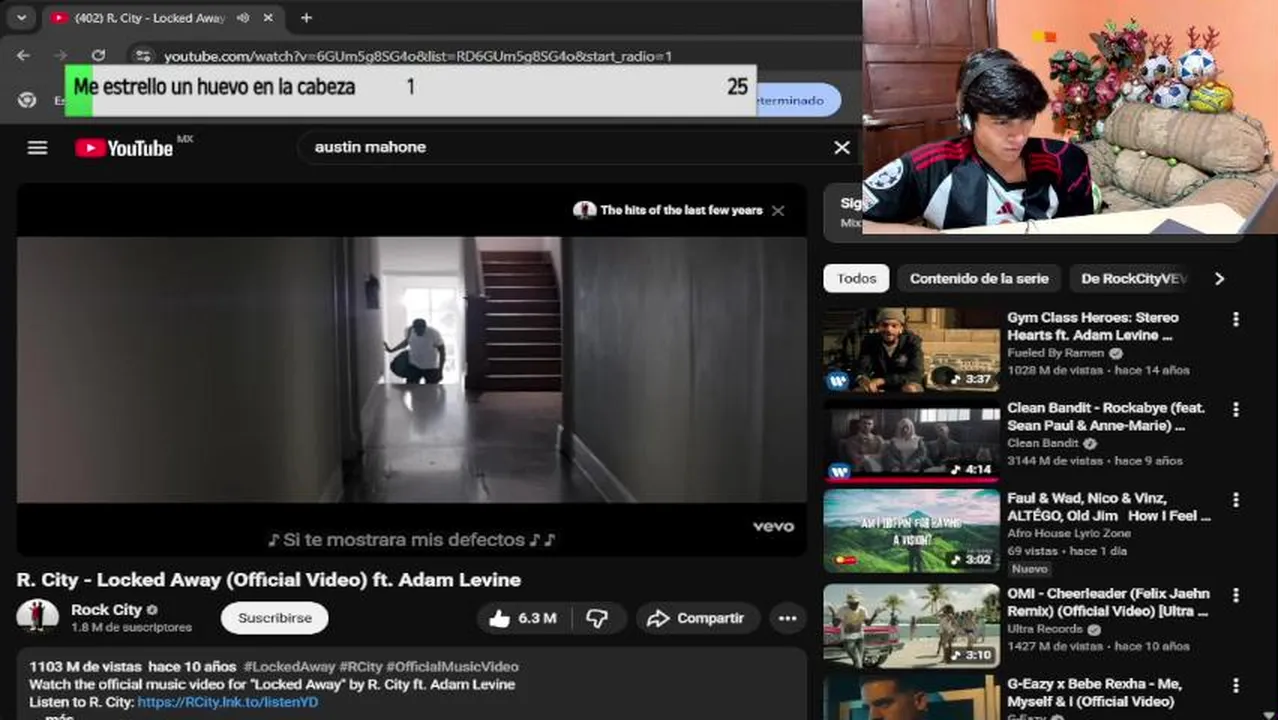The height and width of the screenshot is (720, 1278).
Task: Like the Locked Away video
Action: coord(522,618)
